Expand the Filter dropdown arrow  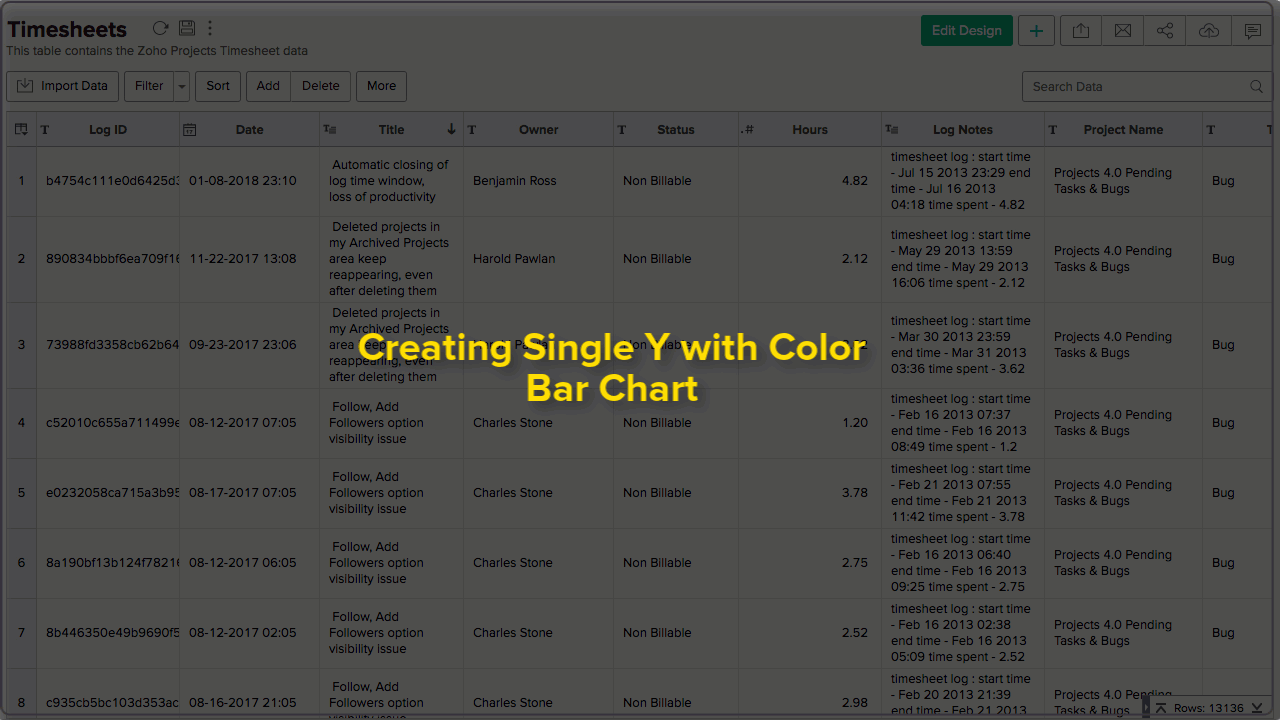pos(182,87)
